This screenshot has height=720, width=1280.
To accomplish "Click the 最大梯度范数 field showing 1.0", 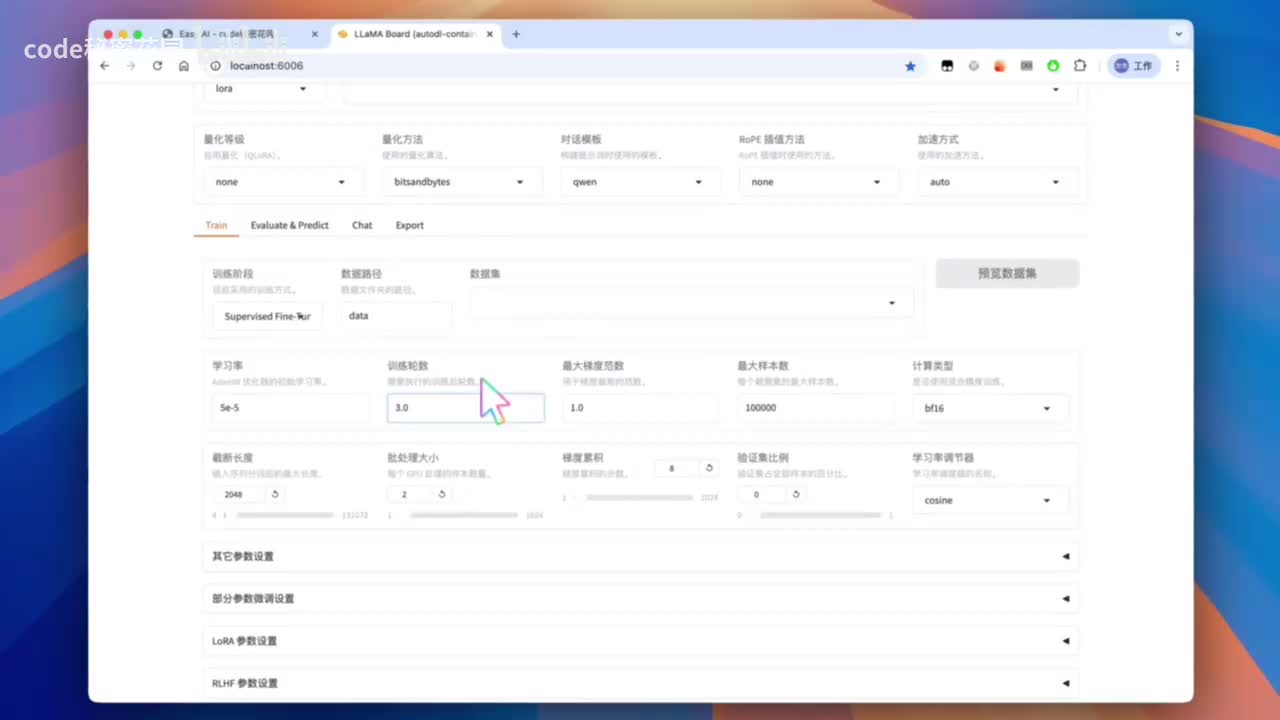I will 640,408.
